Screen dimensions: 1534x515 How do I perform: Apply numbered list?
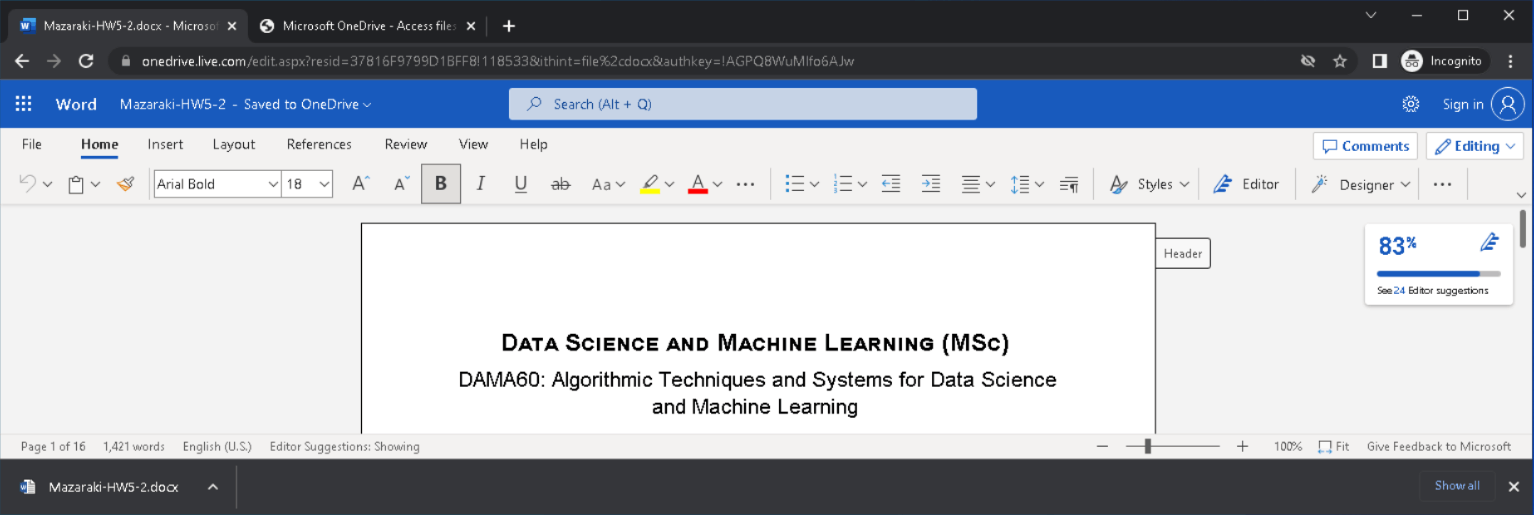click(x=843, y=184)
